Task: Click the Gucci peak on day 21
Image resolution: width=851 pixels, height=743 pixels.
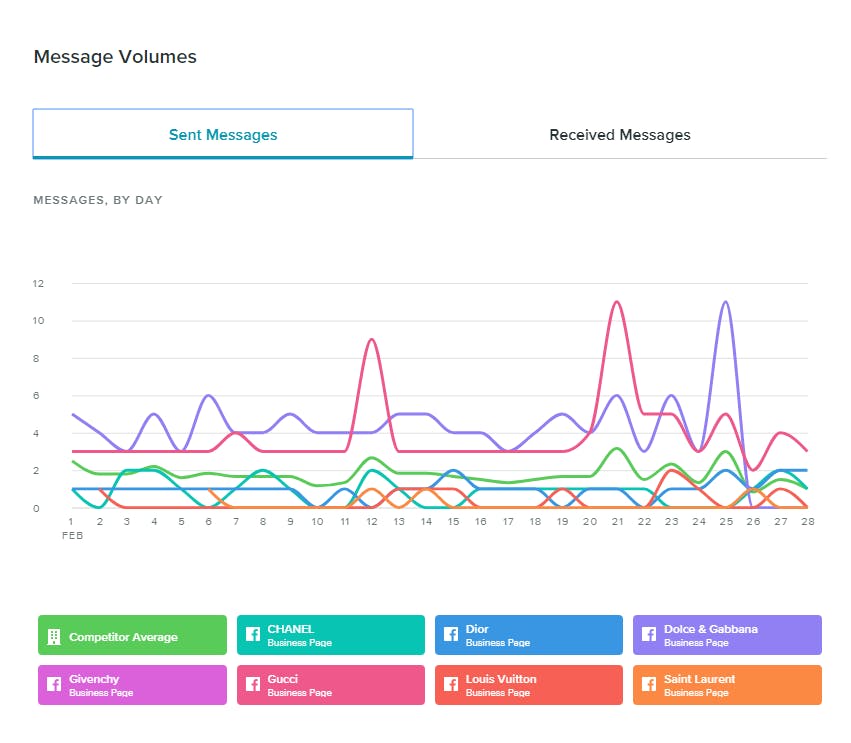Action: [617, 302]
